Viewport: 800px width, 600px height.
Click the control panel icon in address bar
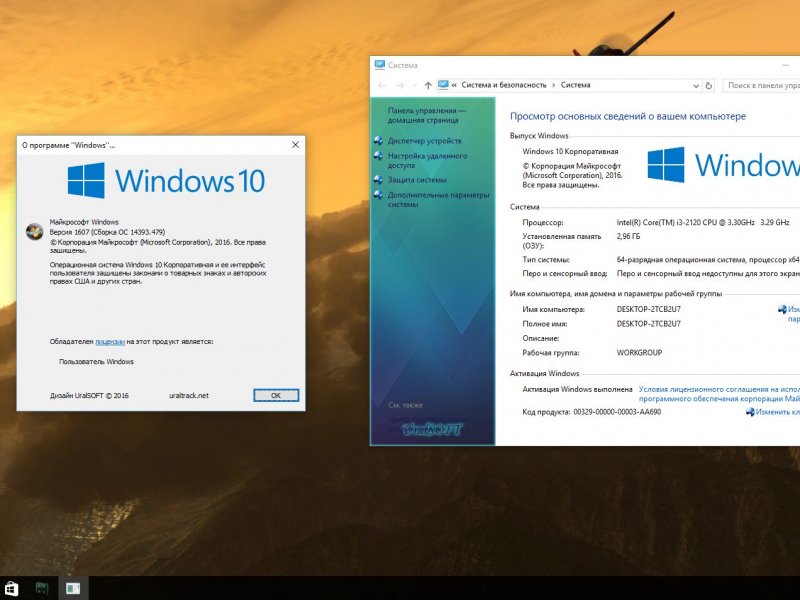(x=443, y=85)
